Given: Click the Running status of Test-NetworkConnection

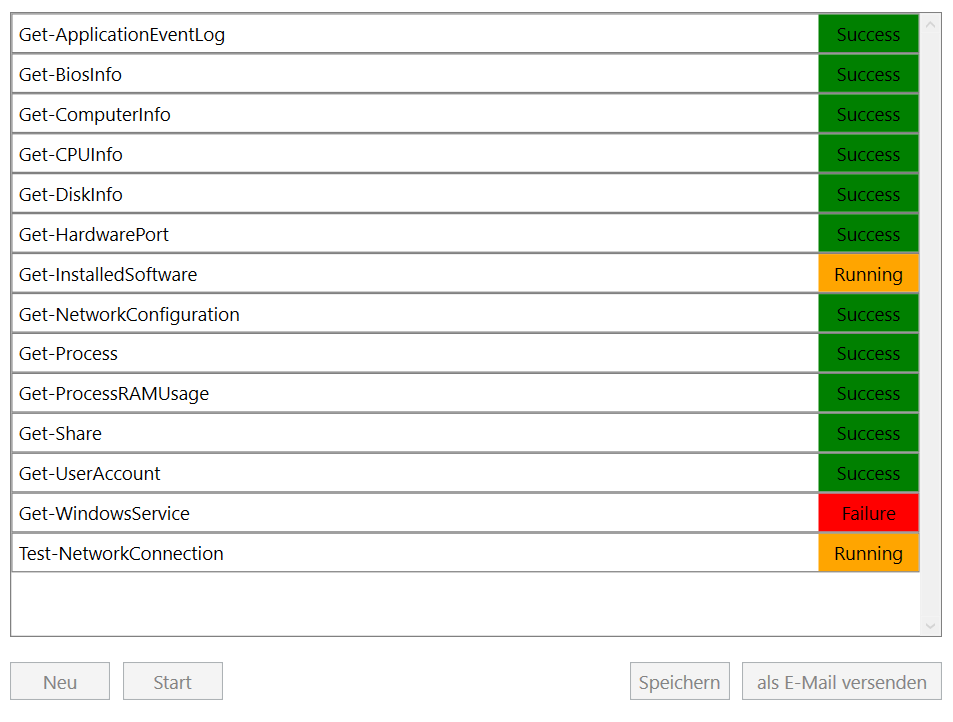Looking at the screenshot, I should 869,553.
